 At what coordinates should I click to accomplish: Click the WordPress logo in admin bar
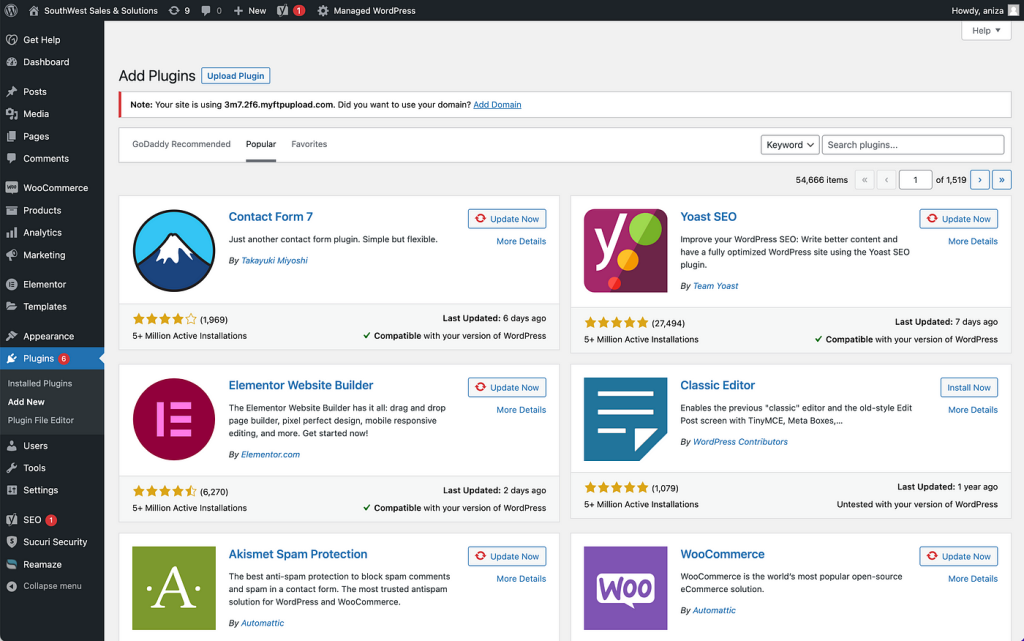click(x=12, y=11)
